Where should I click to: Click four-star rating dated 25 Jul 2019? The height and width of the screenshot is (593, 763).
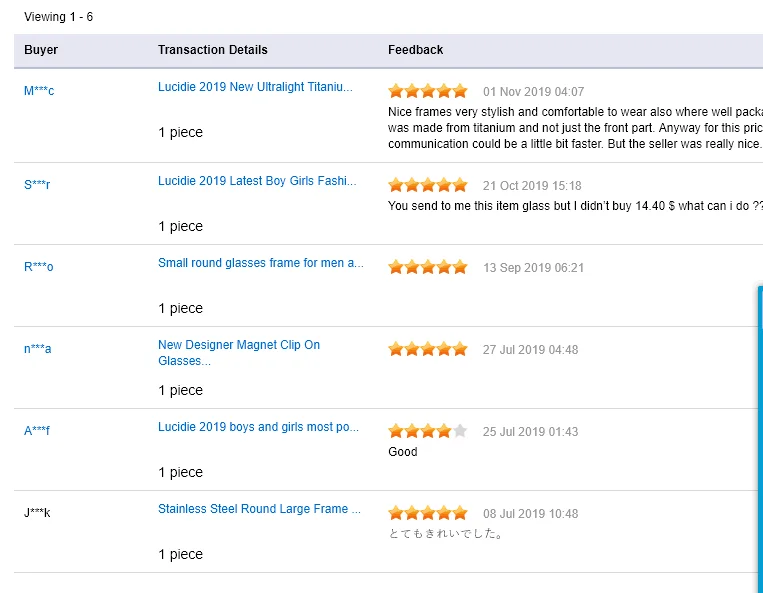pyautogui.click(x=428, y=431)
